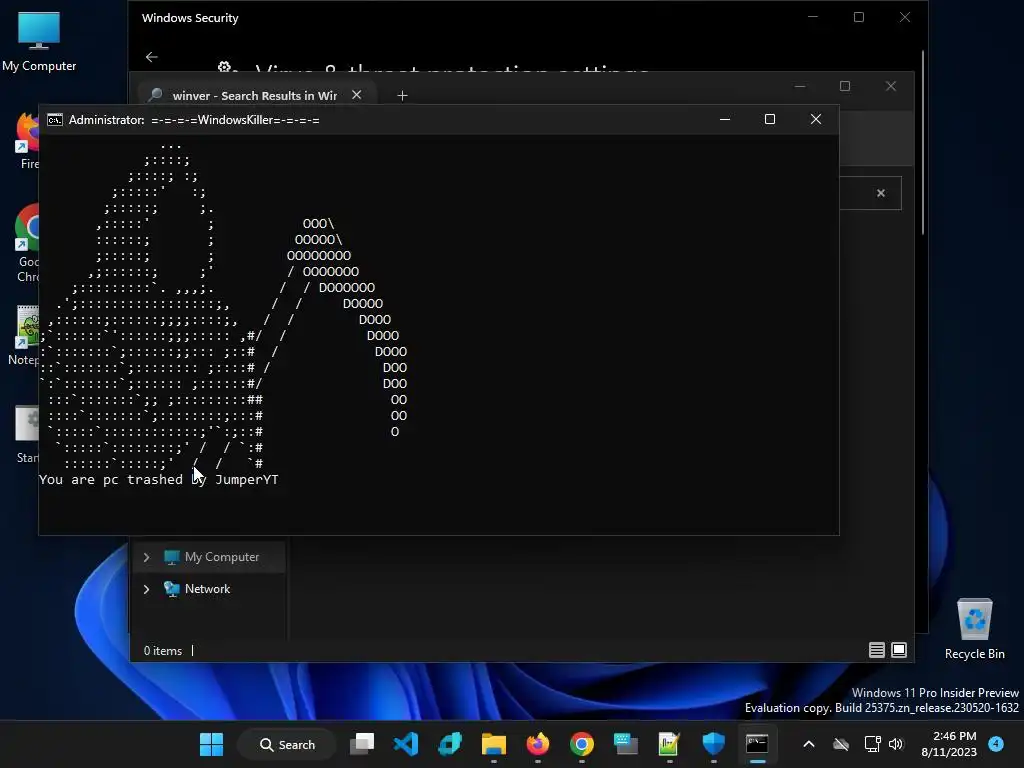Open the notification count badge

[996, 744]
